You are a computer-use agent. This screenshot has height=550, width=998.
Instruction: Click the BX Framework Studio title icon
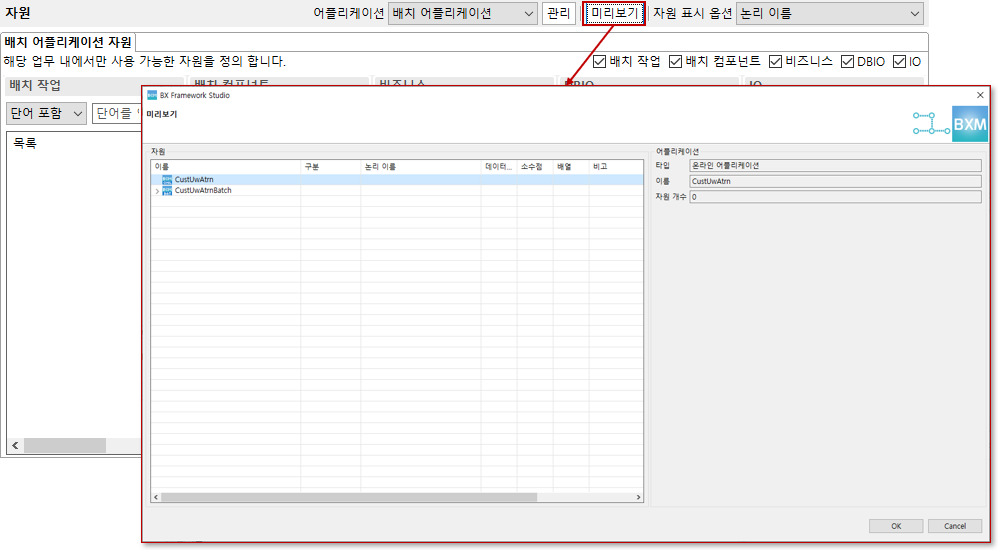point(152,96)
